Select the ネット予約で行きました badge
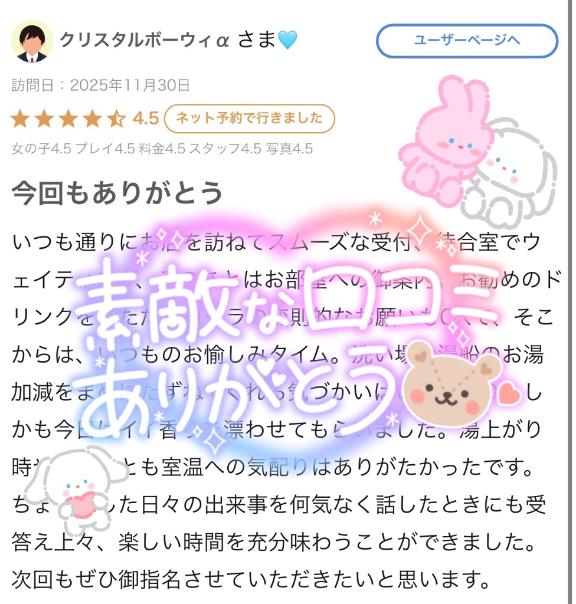This screenshot has width=576, height=604. [249, 118]
